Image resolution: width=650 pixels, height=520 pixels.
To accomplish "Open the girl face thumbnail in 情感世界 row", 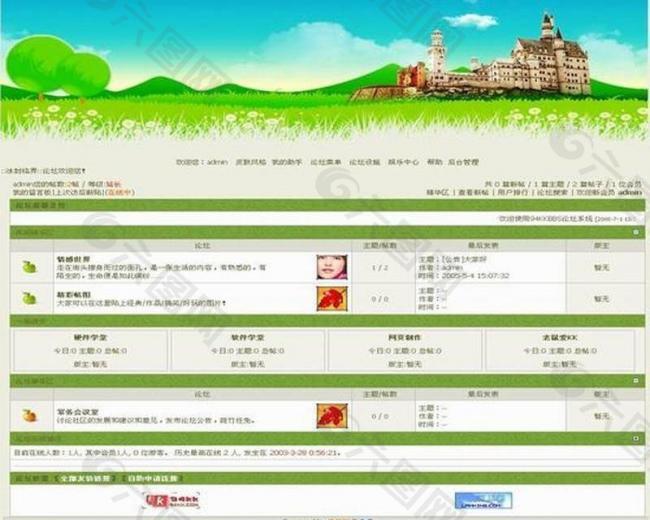I will coord(332,267).
